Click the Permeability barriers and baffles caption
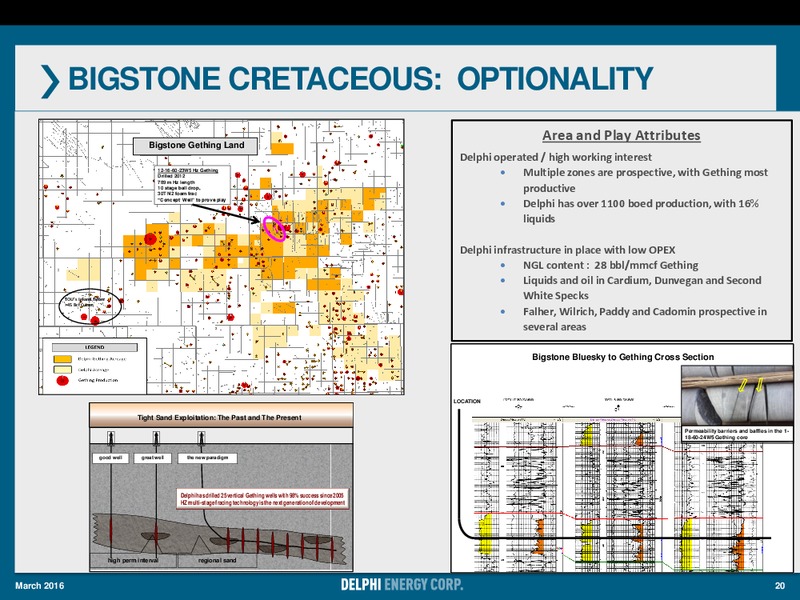800x600 pixels. (x=737, y=434)
